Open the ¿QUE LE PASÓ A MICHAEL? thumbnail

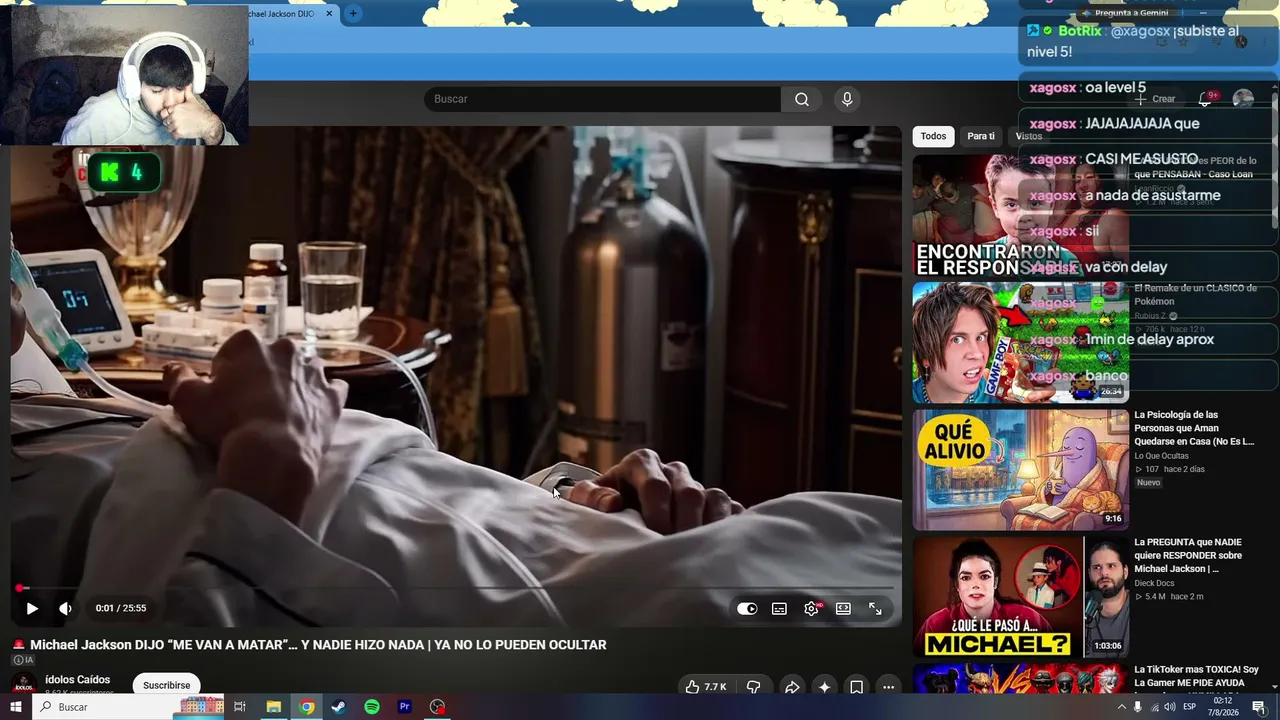coord(1020,597)
